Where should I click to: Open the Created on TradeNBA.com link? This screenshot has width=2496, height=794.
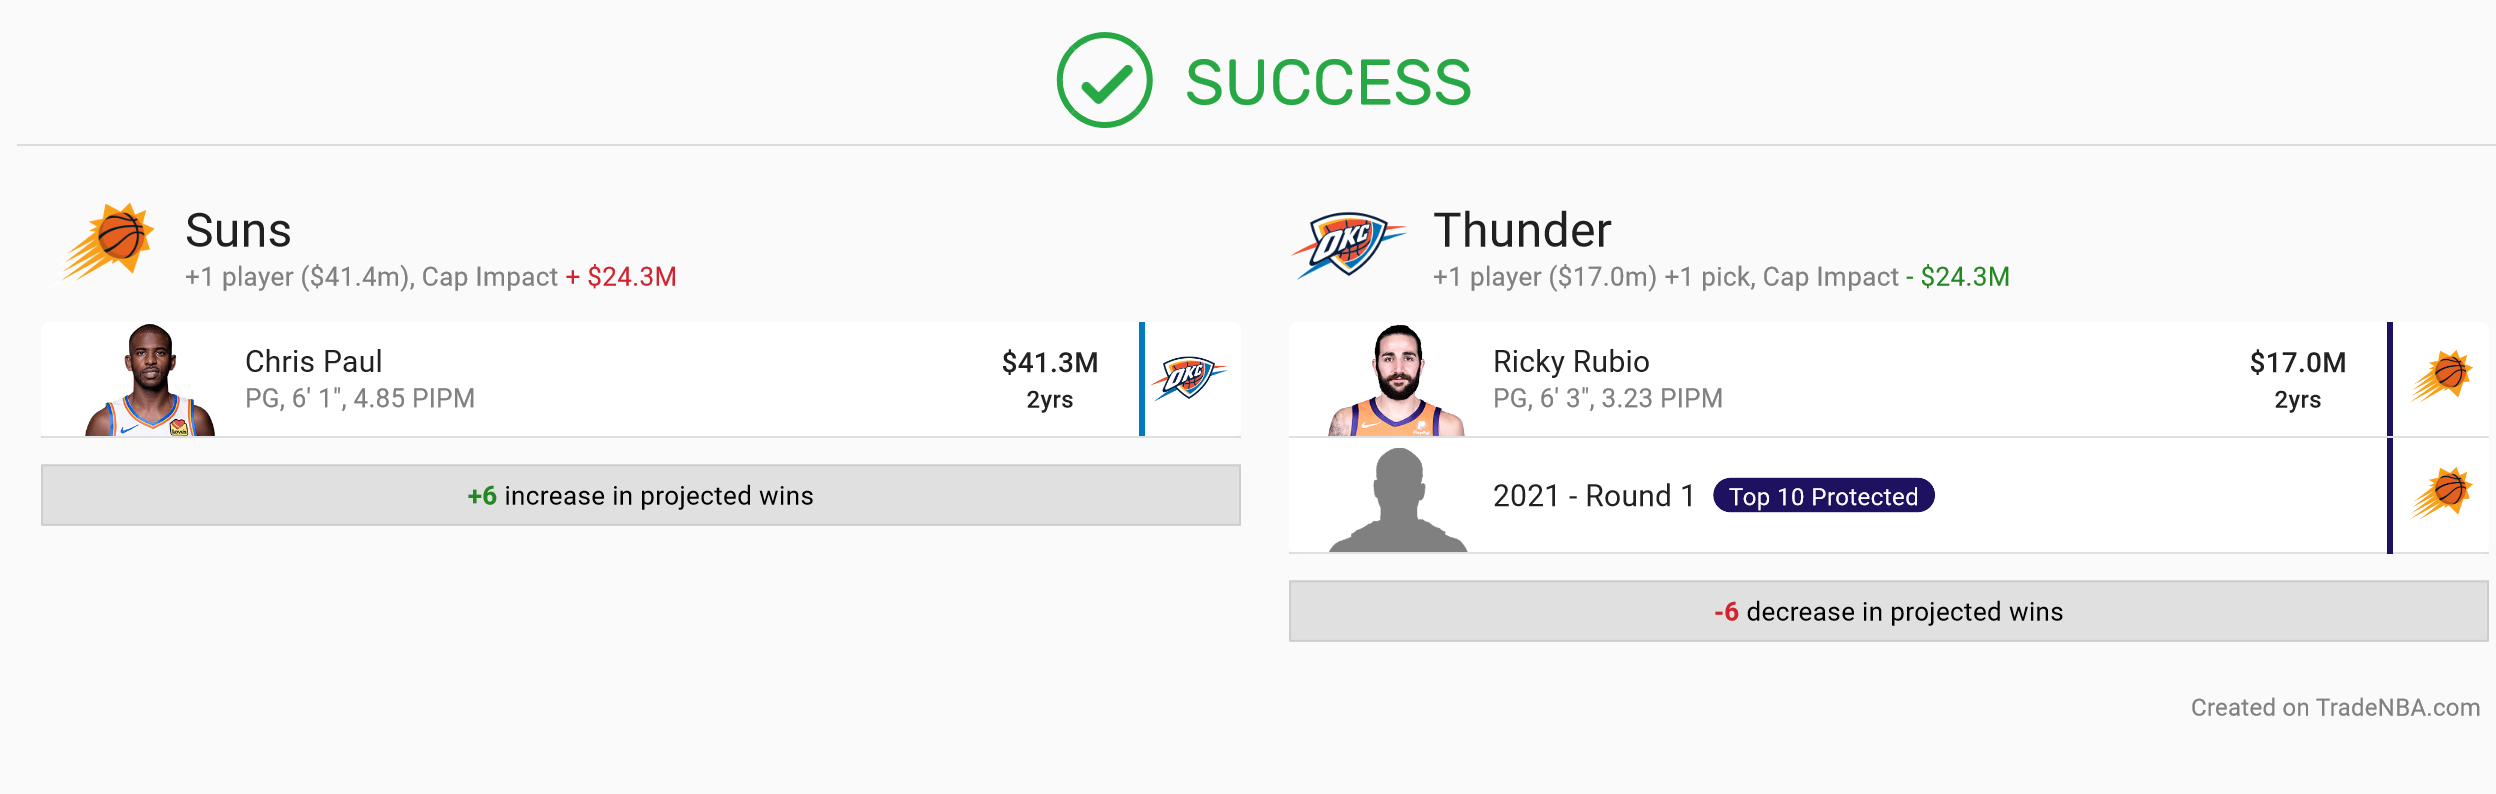pos(2335,707)
